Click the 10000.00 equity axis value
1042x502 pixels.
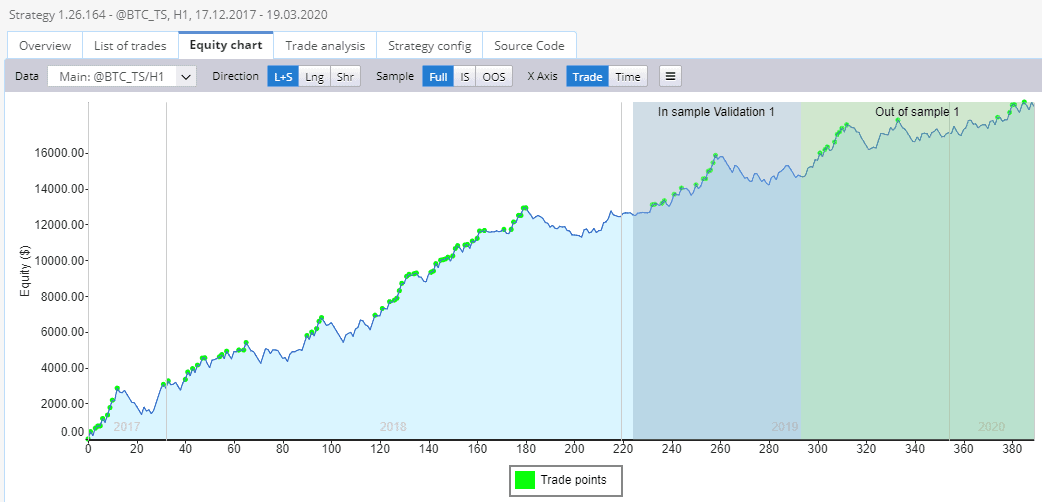coord(58,261)
